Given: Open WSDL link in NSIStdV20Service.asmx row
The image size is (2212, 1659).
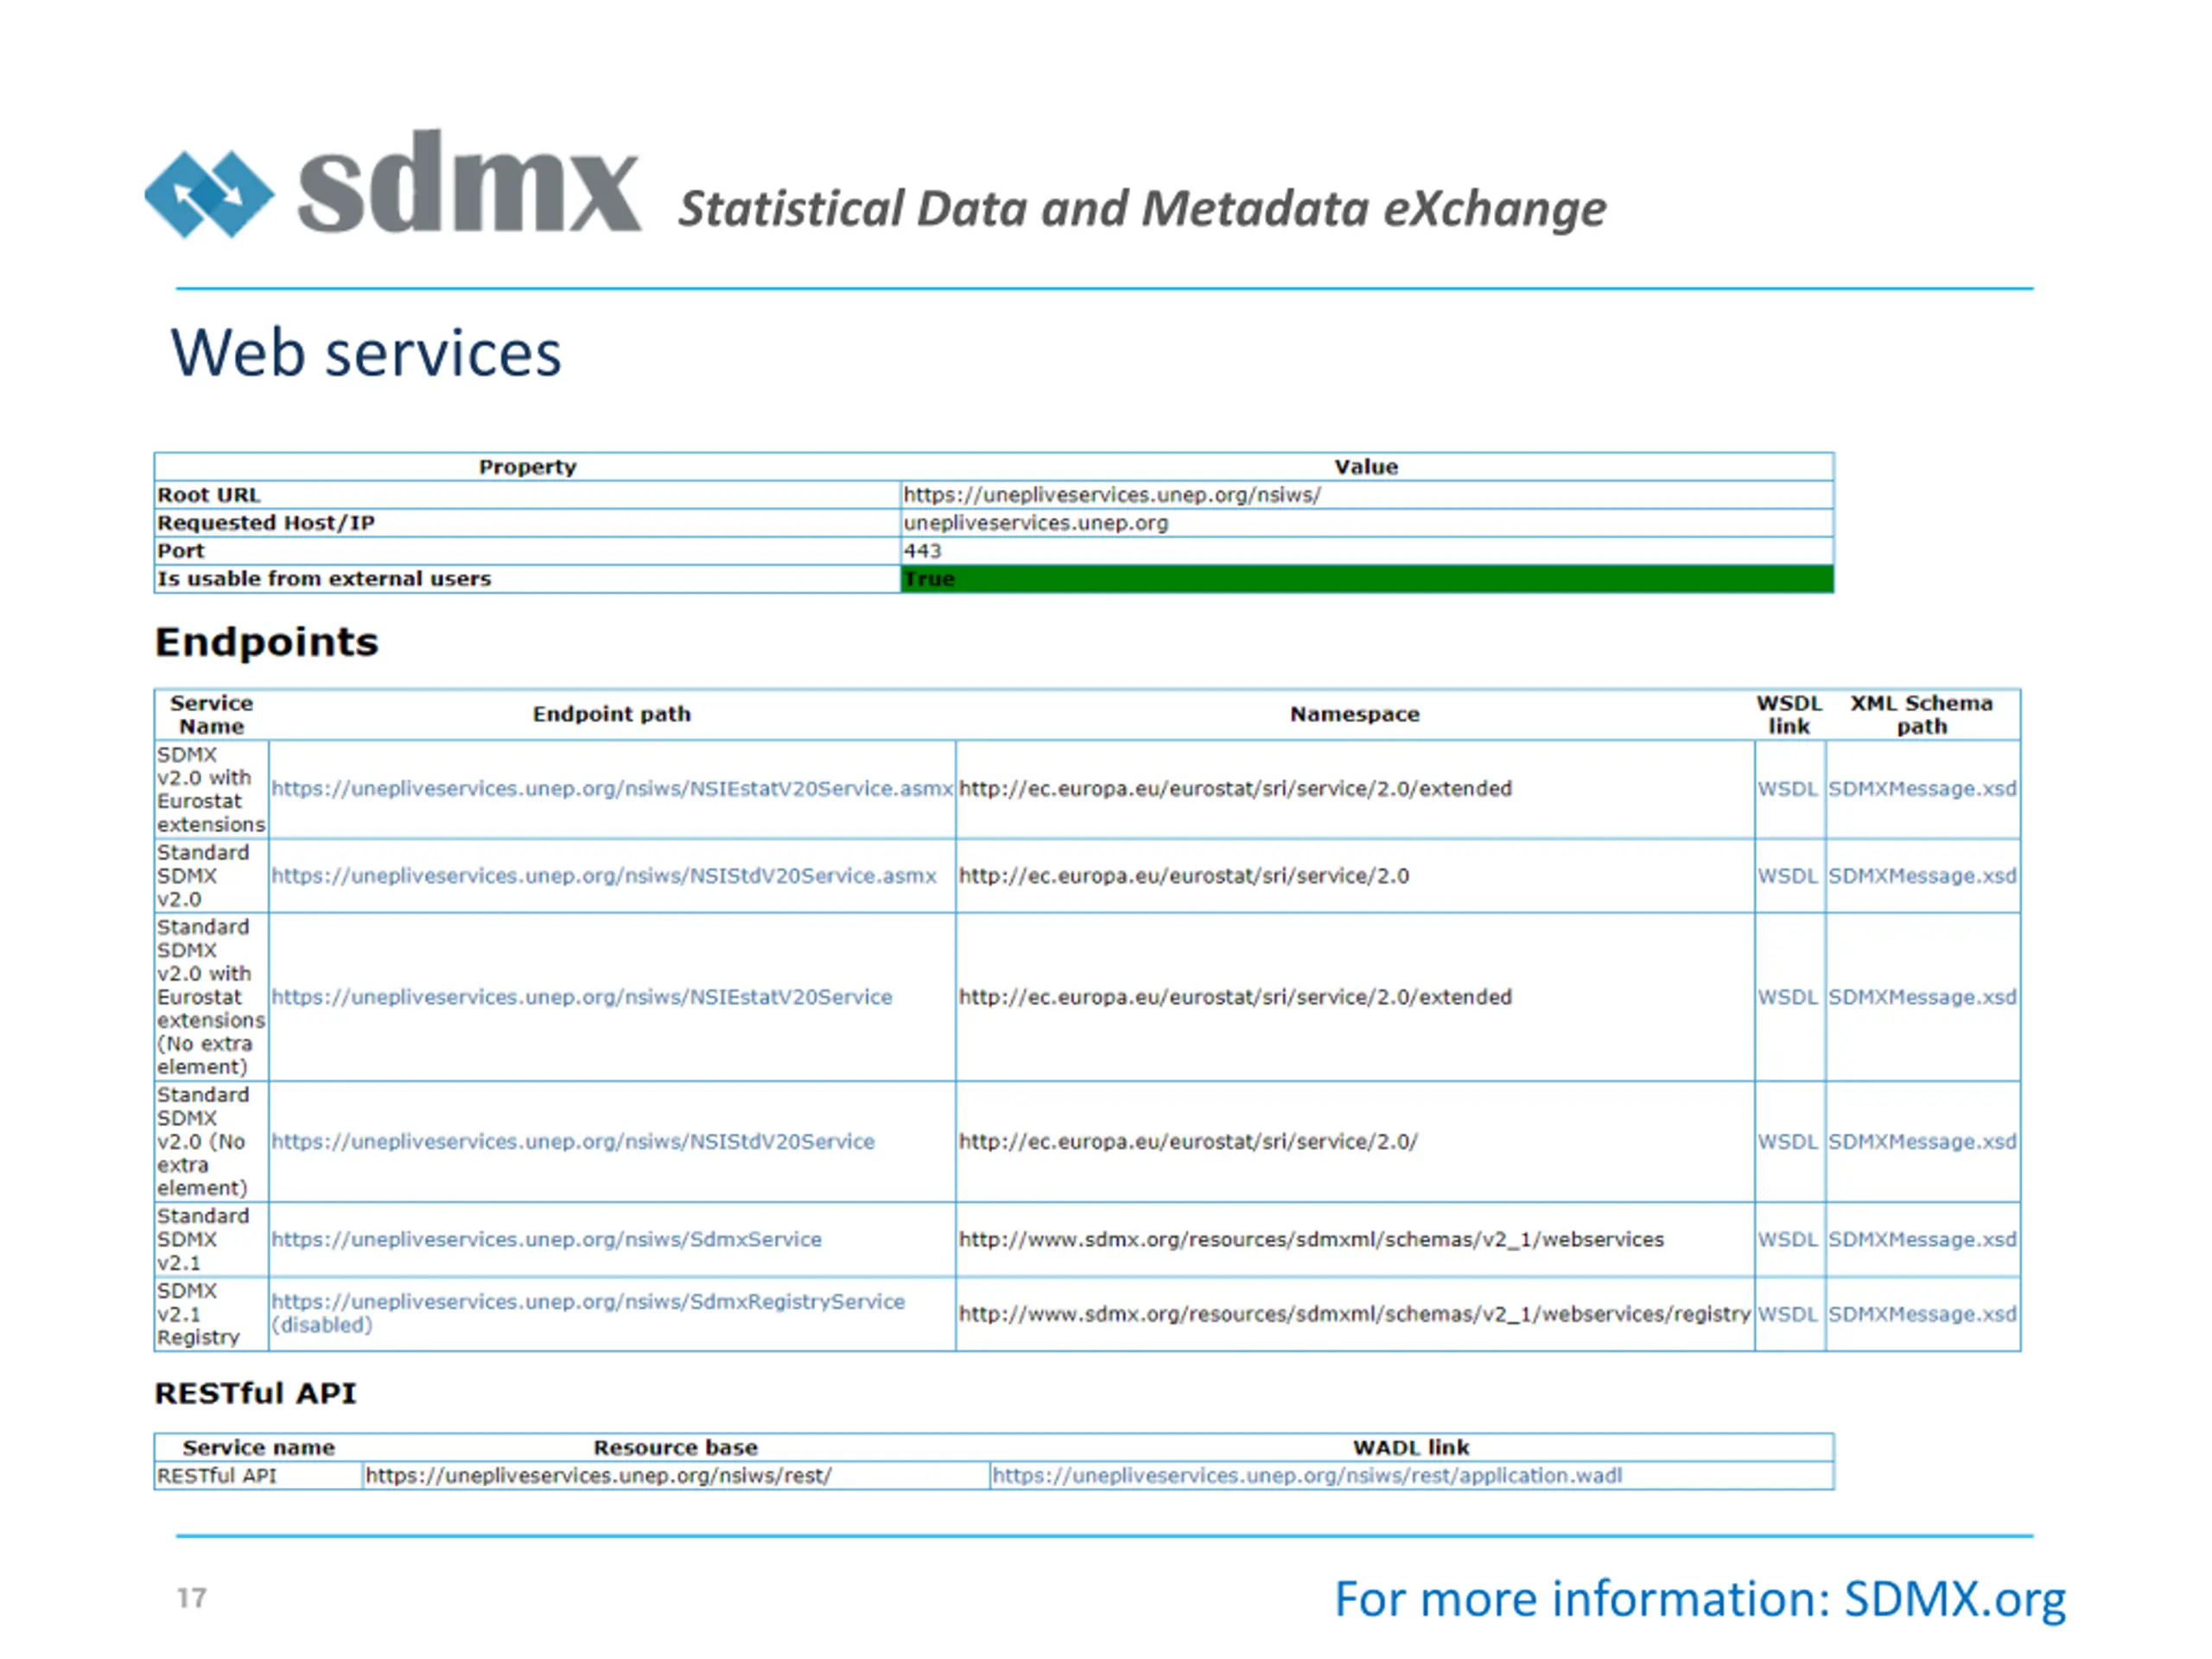Looking at the screenshot, I should tap(1788, 876).
